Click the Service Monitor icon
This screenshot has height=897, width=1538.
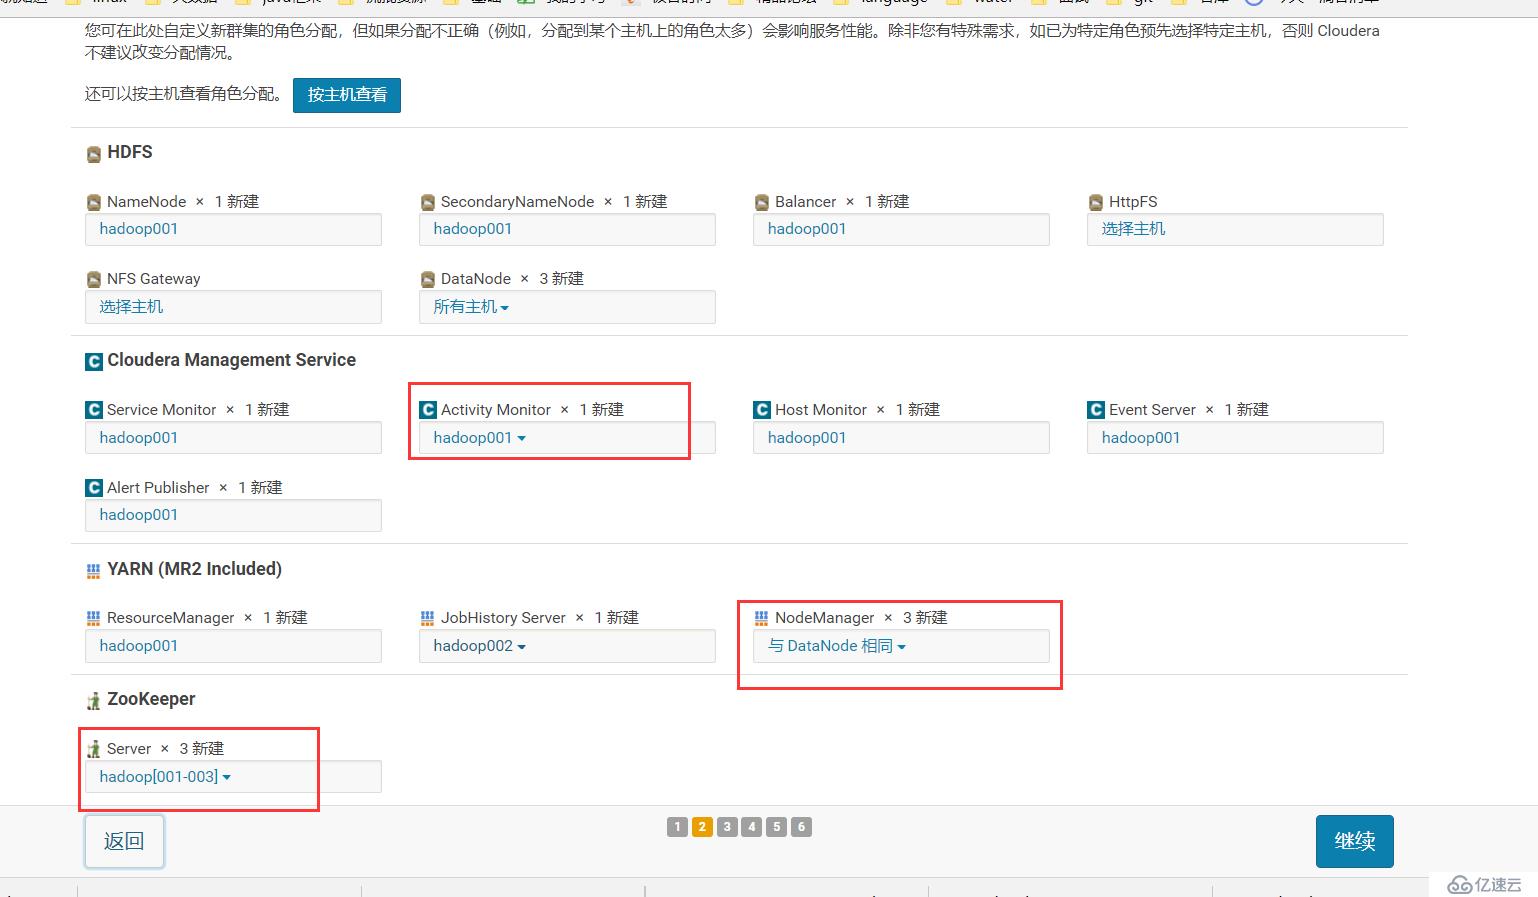tap(94, 410)
